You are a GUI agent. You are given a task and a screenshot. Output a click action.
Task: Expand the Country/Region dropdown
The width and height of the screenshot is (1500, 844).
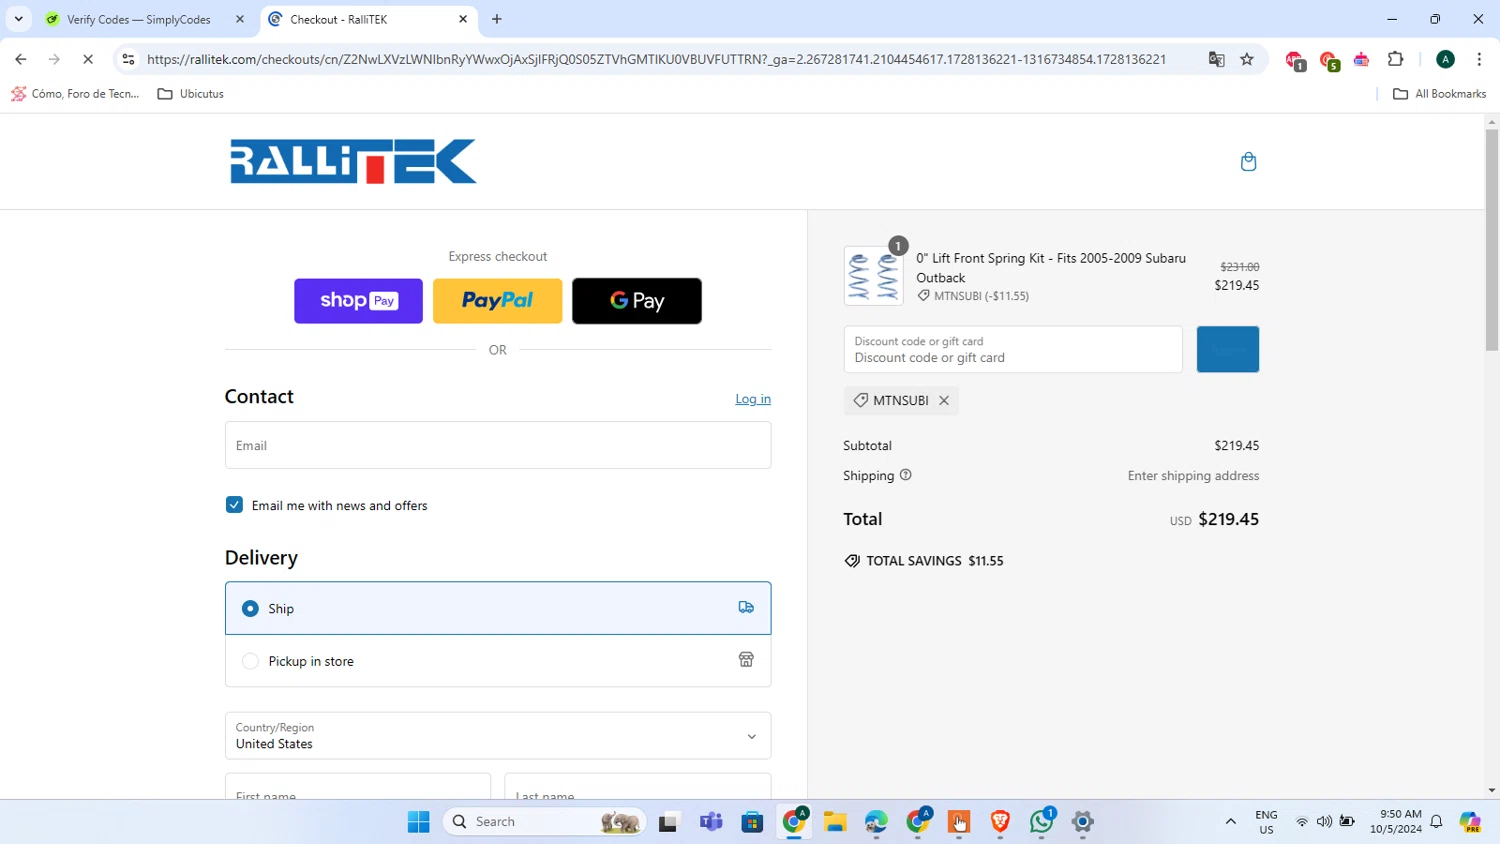[498, 736]
